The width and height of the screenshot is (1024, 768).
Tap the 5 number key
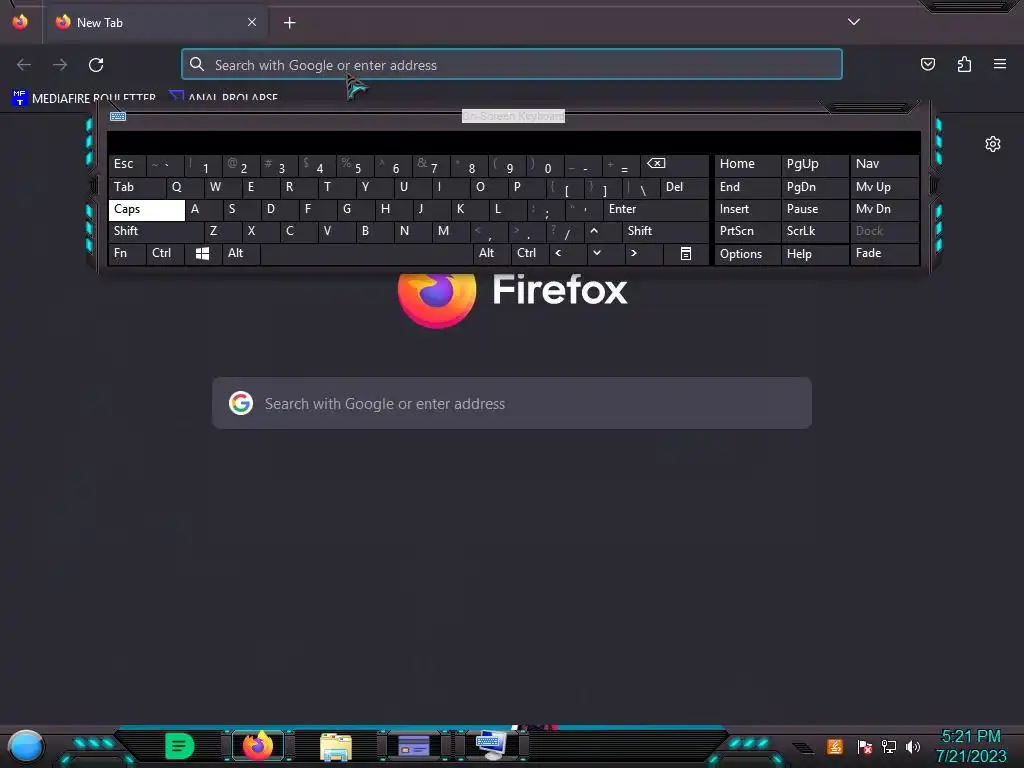coord(355,165)
